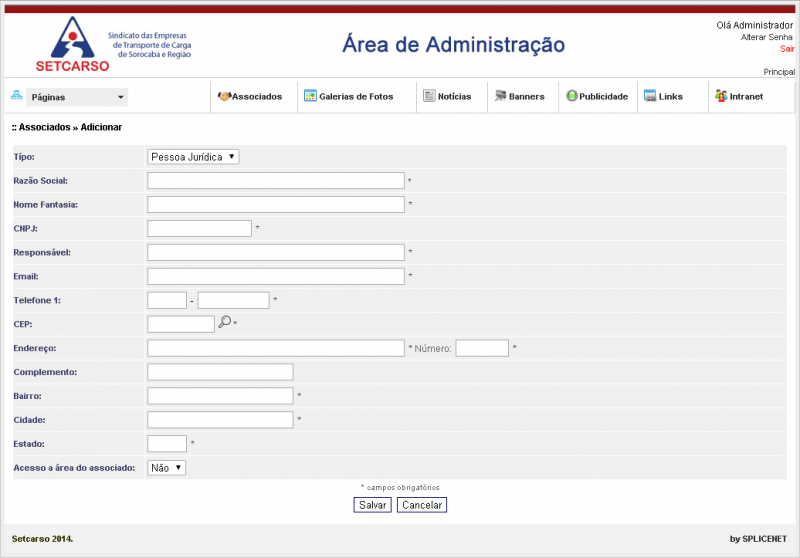Focus the Bairro field
Image resolution: width=800 pixels, height=558 pixels.
pos(220,396)
